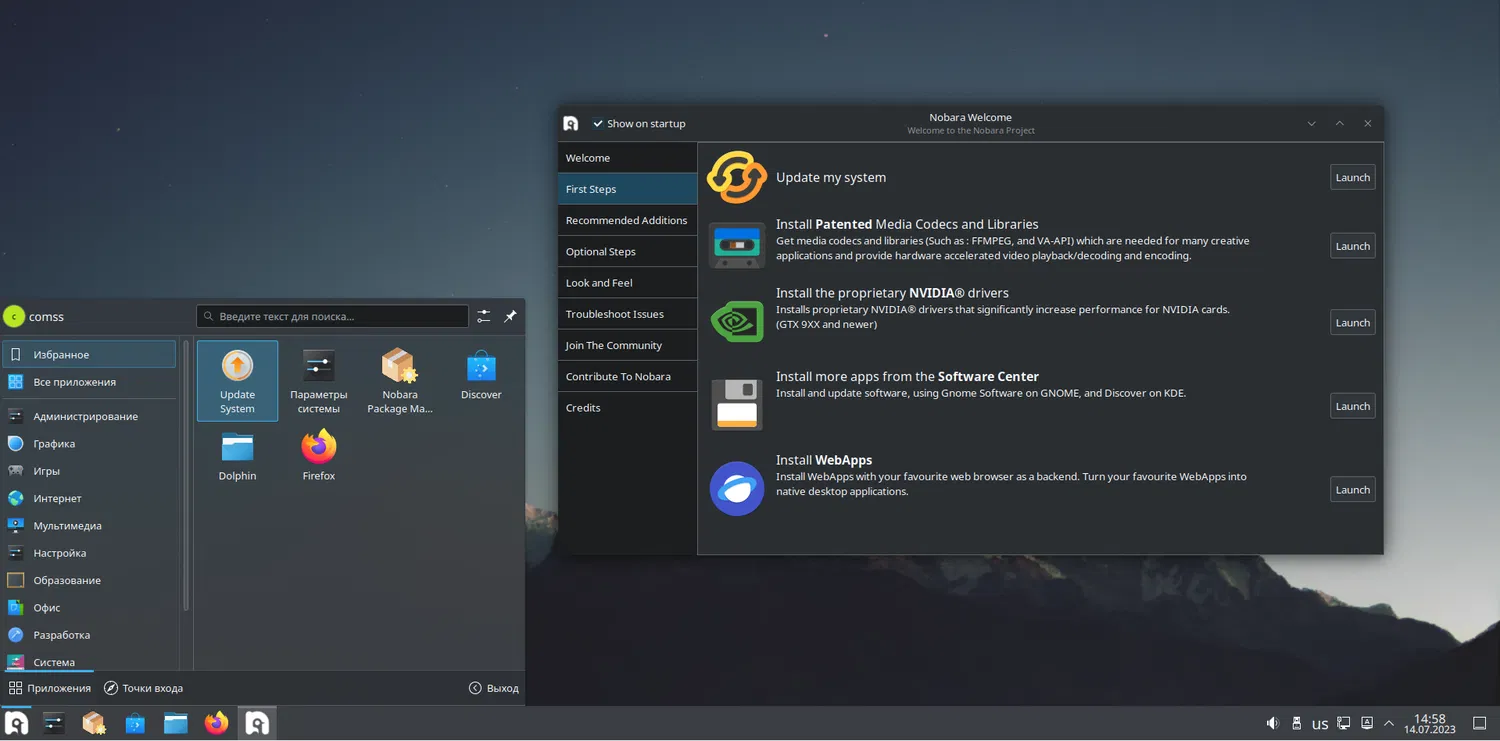
Task: Click the Выход session button
Action: 494,688
